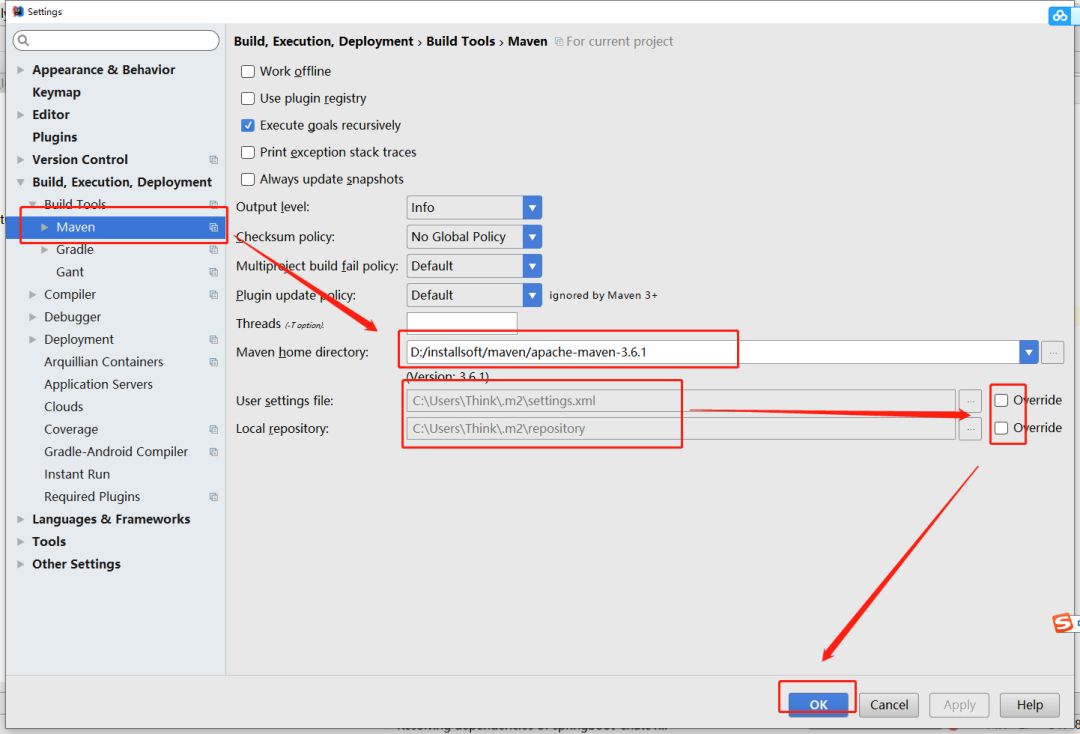This screenshot has height=734, width=1080.
Task: Expand the Maven tree node arrow
Action: [45, 227]
